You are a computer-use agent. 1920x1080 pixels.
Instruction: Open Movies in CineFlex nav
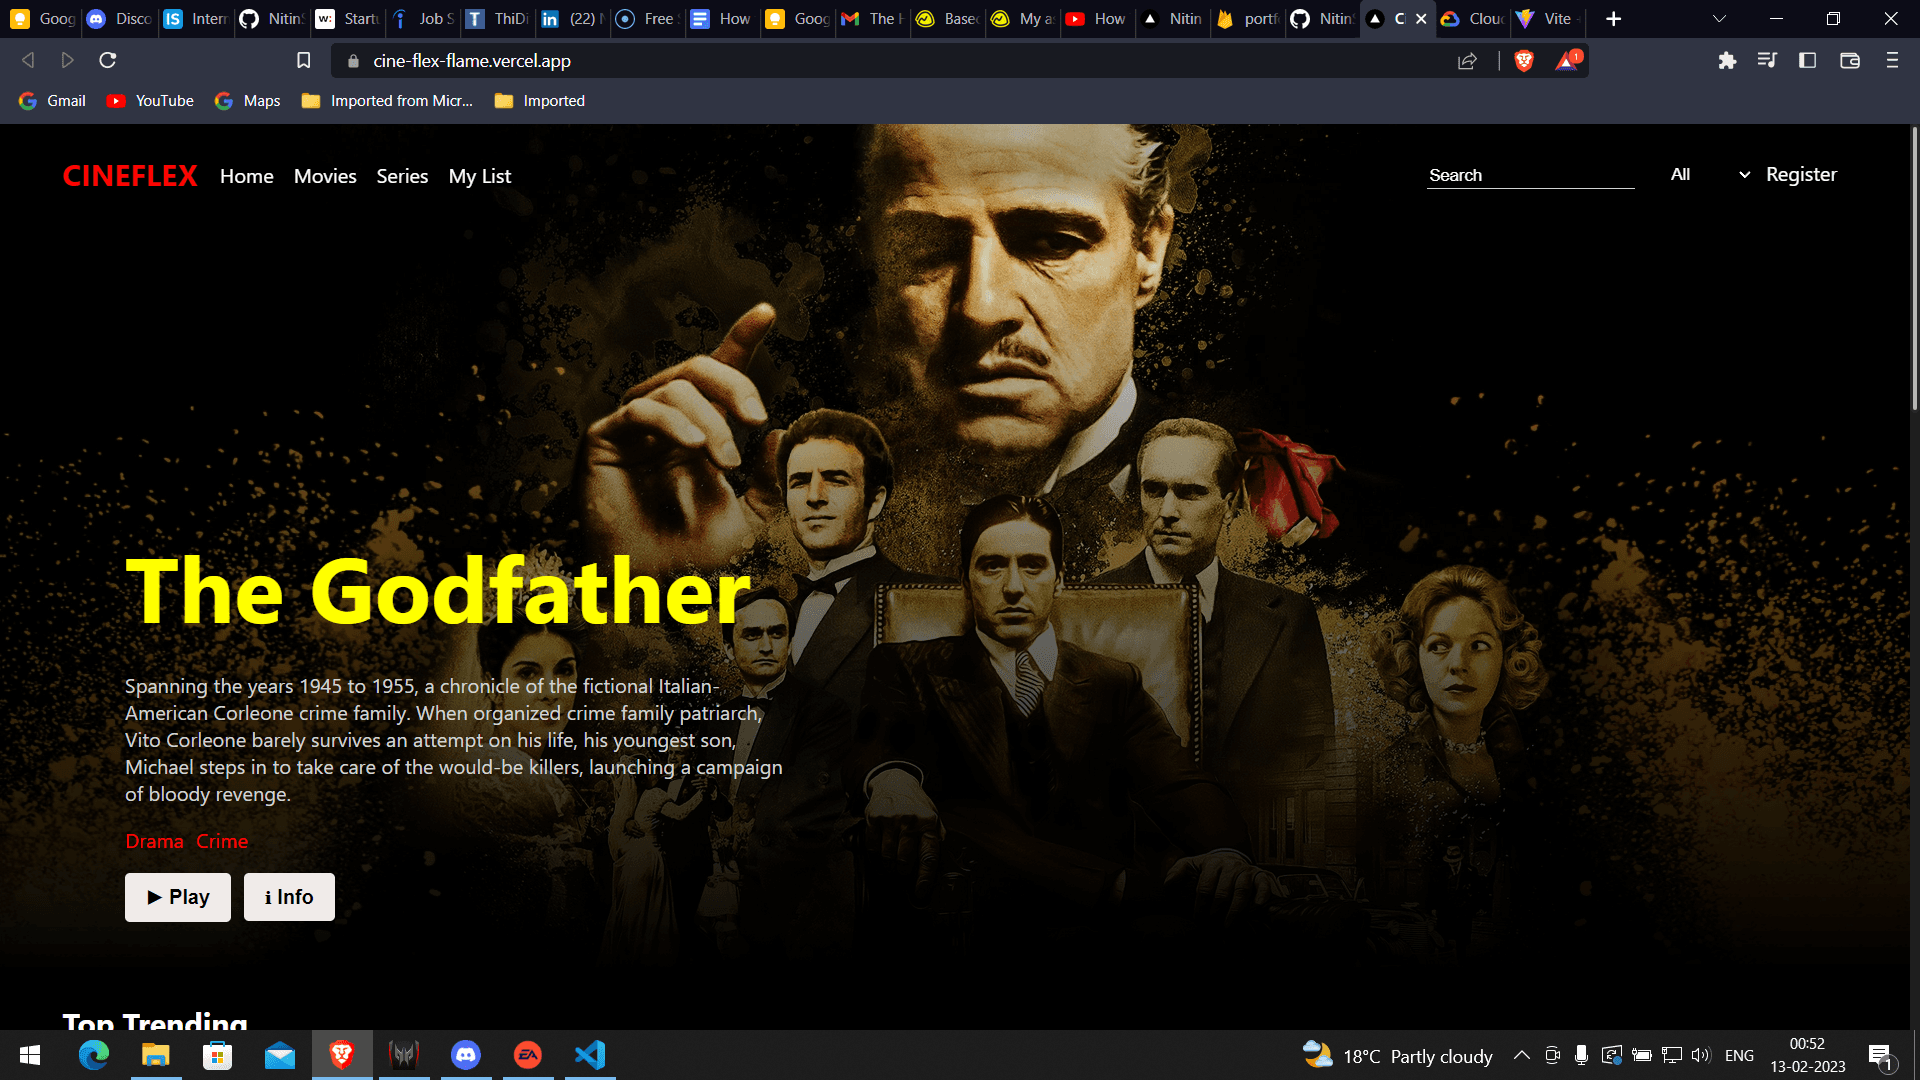pos(325,177)
